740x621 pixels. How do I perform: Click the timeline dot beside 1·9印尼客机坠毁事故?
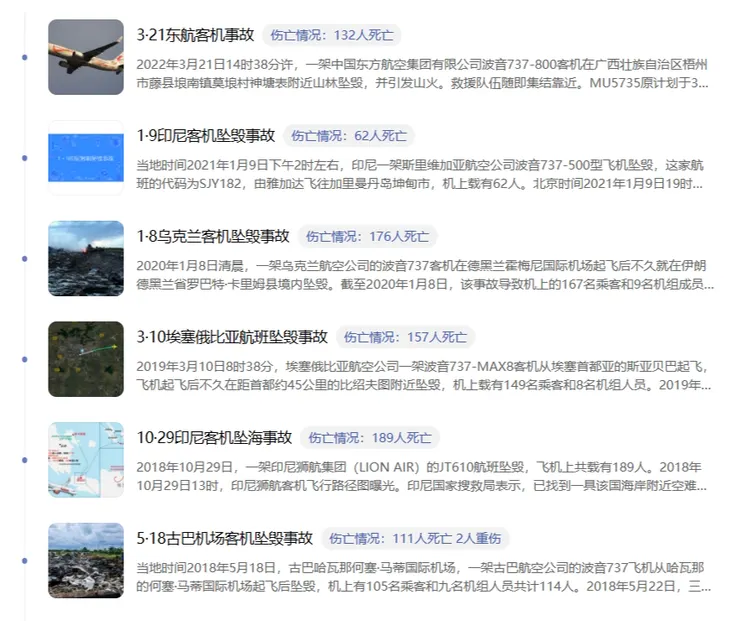(x=25, y=158)
